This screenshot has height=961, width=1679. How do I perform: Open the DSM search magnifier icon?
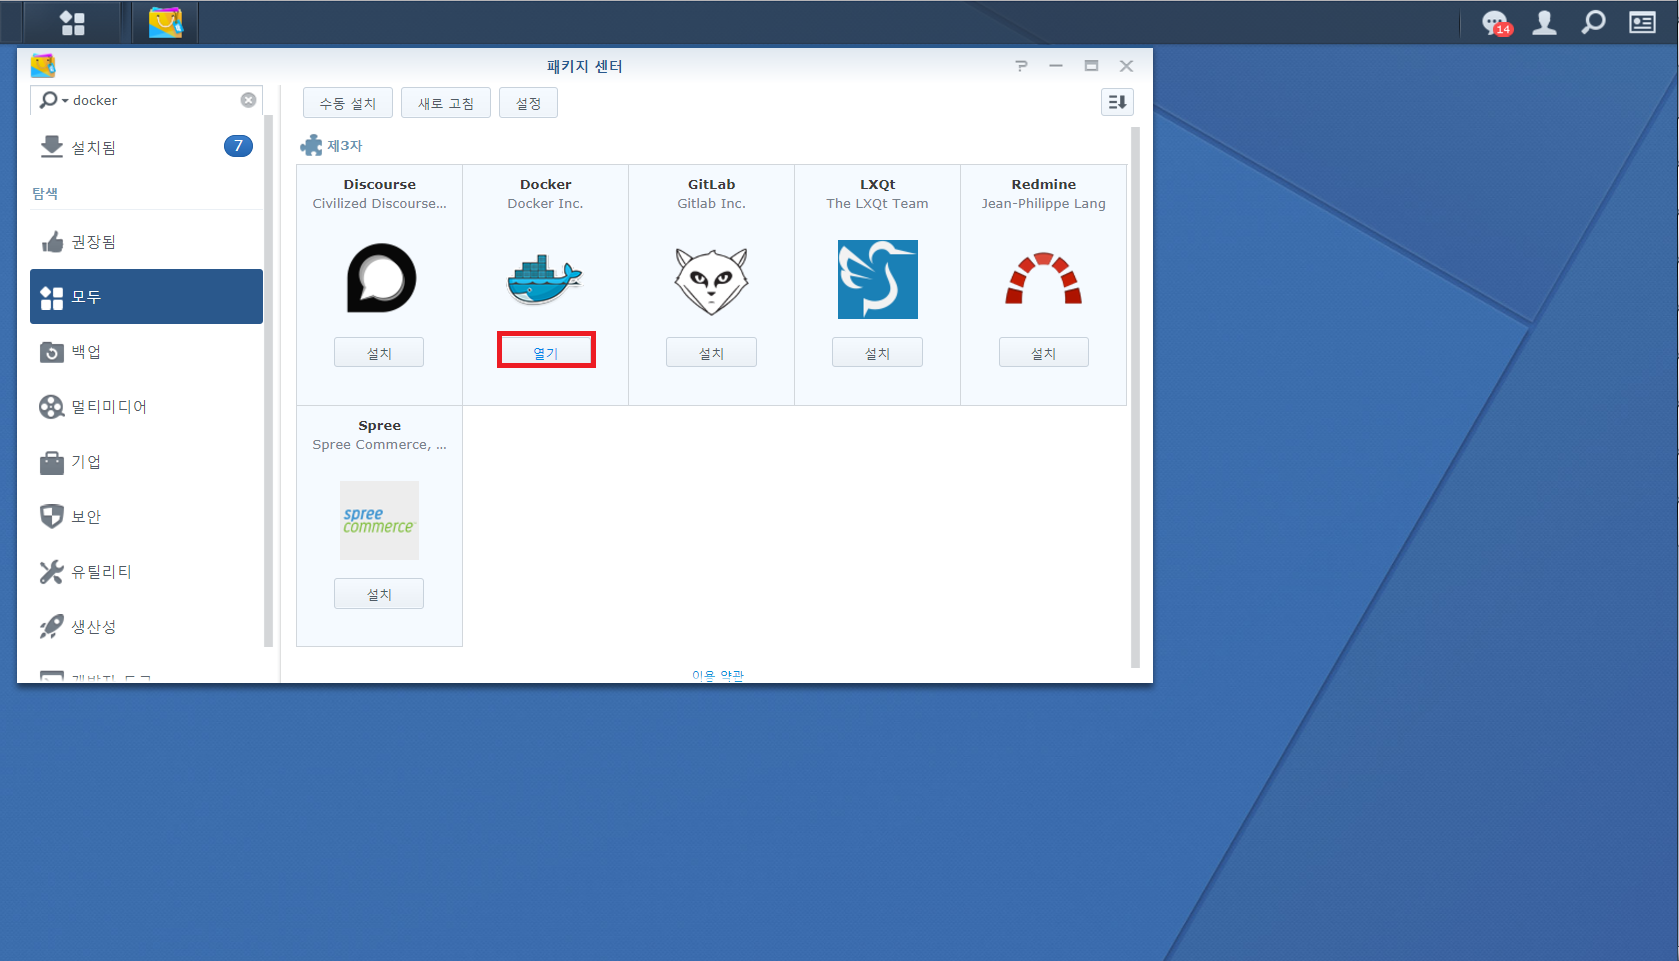(1593, 22)
